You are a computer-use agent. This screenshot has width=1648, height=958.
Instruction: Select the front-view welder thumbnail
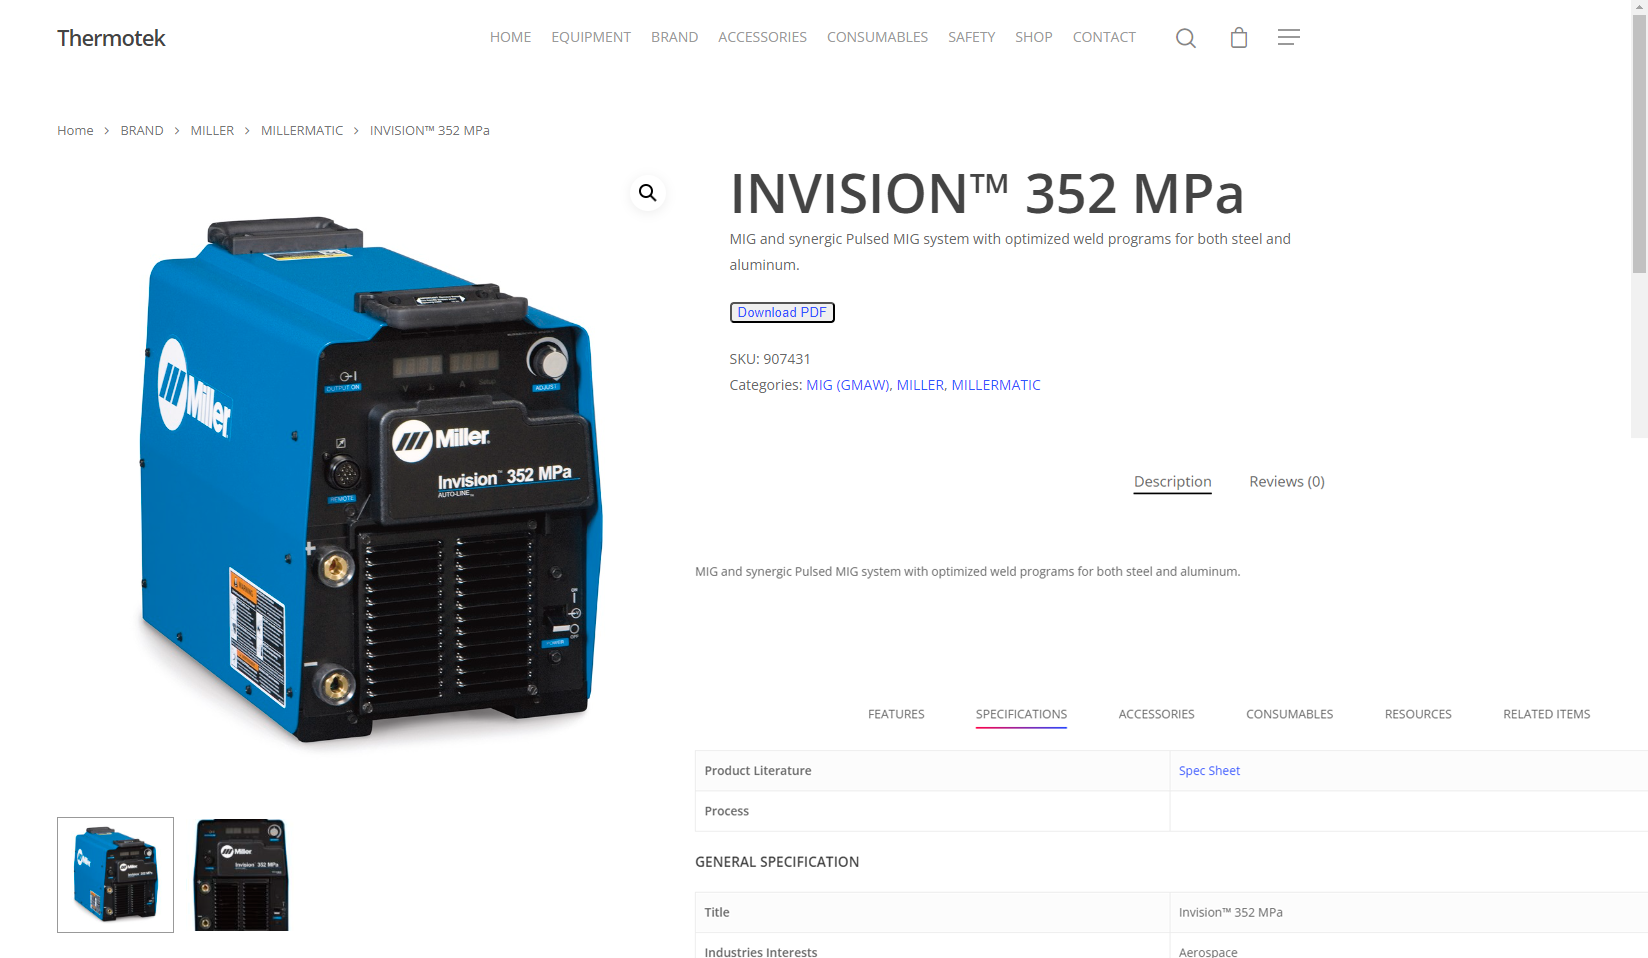tap(241, 875)
